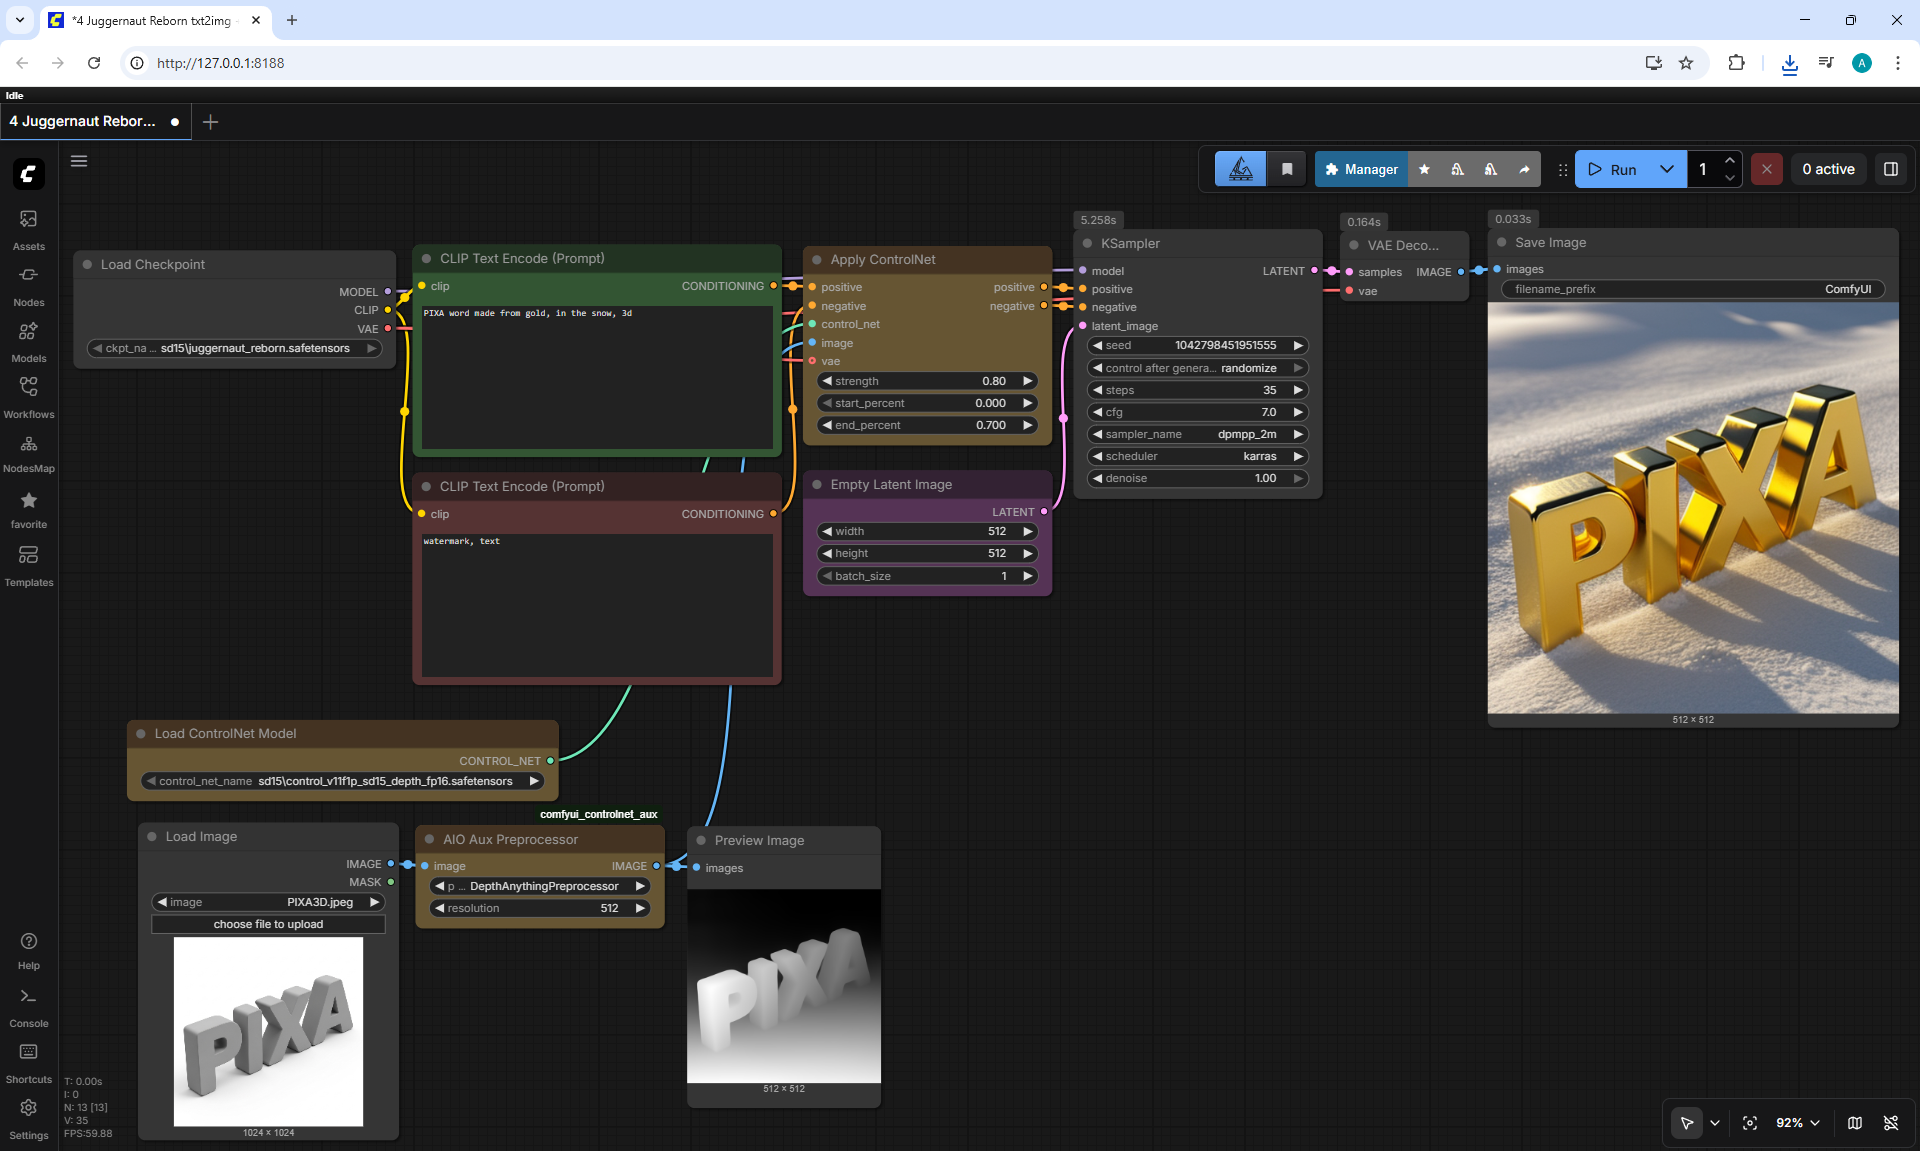1920x1151 pixels.
Task: Toggle the Load Checkpoint node collapse dot
Action: pos(87,264)
